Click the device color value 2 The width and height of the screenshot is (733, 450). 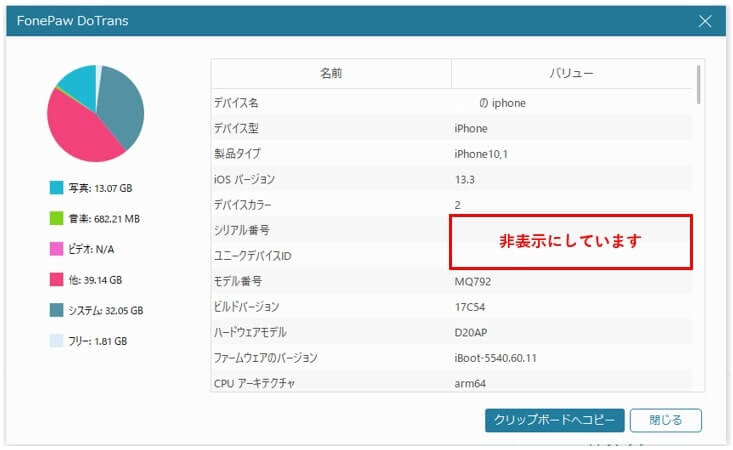click(x=458, y=205)
